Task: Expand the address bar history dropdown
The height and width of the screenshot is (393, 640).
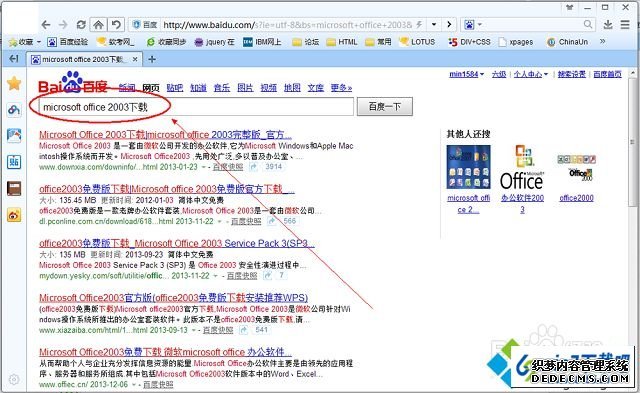Action: [x=434, y=25]
